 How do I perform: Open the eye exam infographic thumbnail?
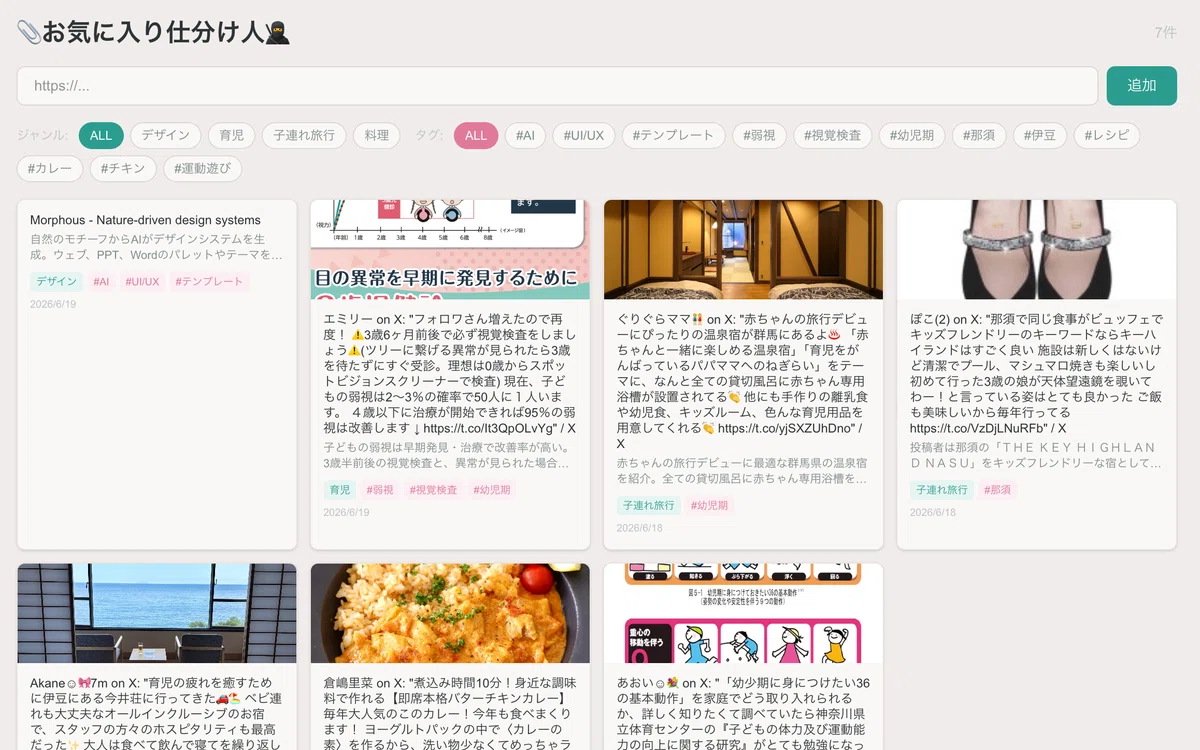pos(450,249)
